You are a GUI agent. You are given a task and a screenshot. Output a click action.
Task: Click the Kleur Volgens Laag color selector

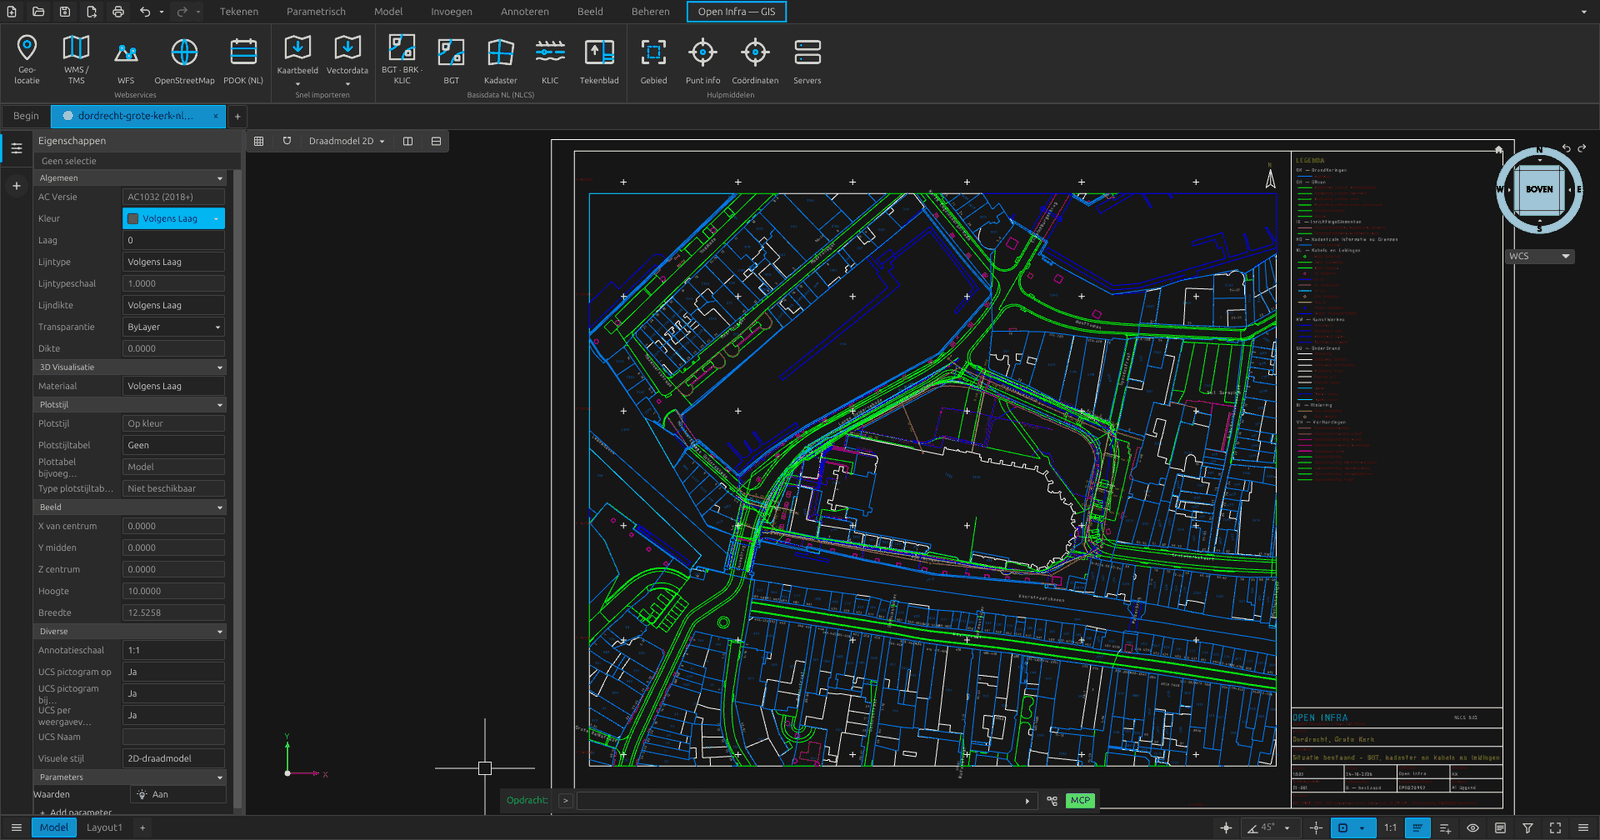(x=174, y=218)
